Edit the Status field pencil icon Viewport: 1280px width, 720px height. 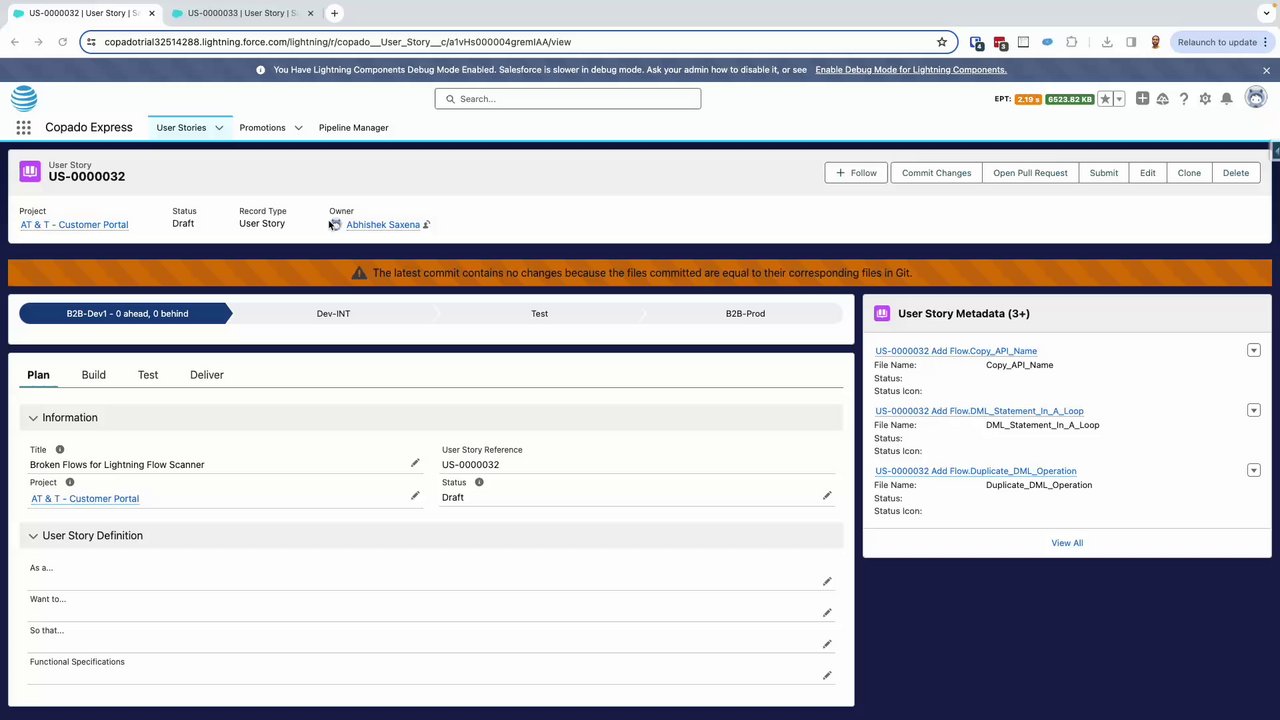pyautogui.click(x=827, y=496)
